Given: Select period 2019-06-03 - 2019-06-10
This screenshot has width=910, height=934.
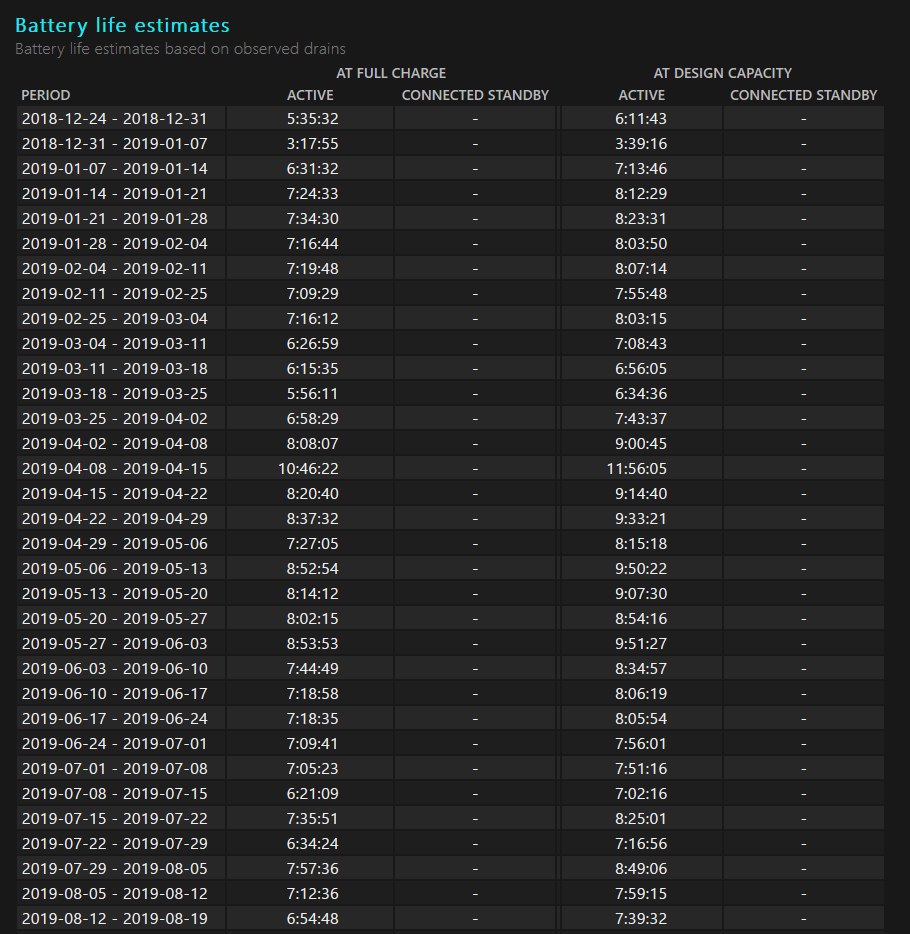Looking at the screenshot, I should click(x=114, y=669).
